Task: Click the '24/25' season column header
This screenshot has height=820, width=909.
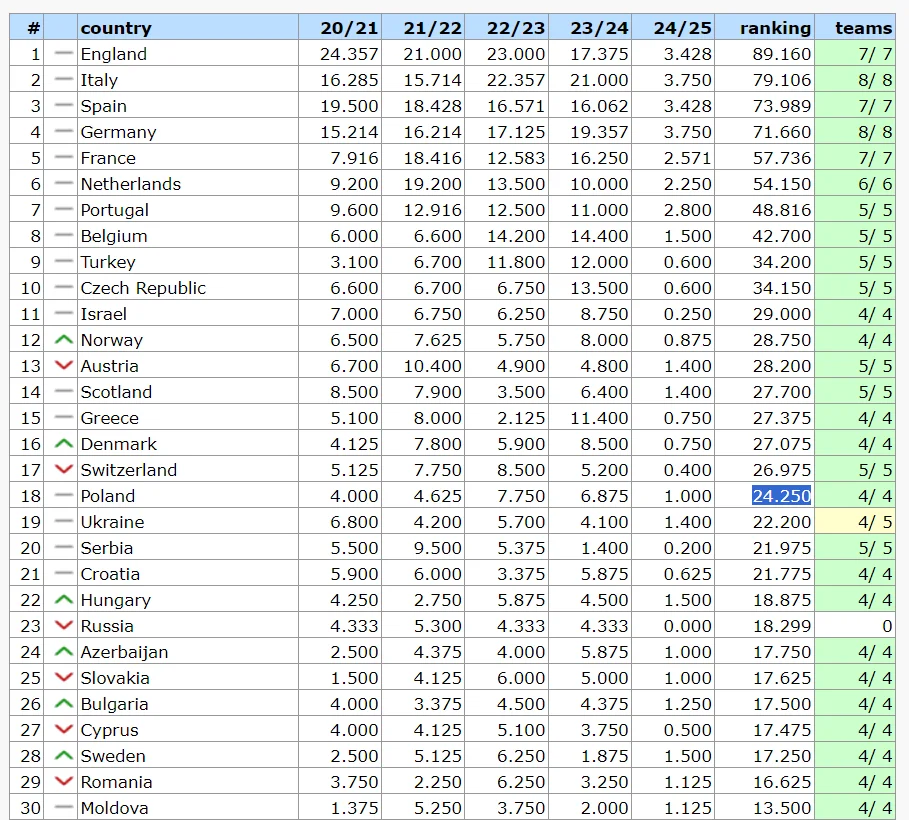Action: [x=682, y=28]
